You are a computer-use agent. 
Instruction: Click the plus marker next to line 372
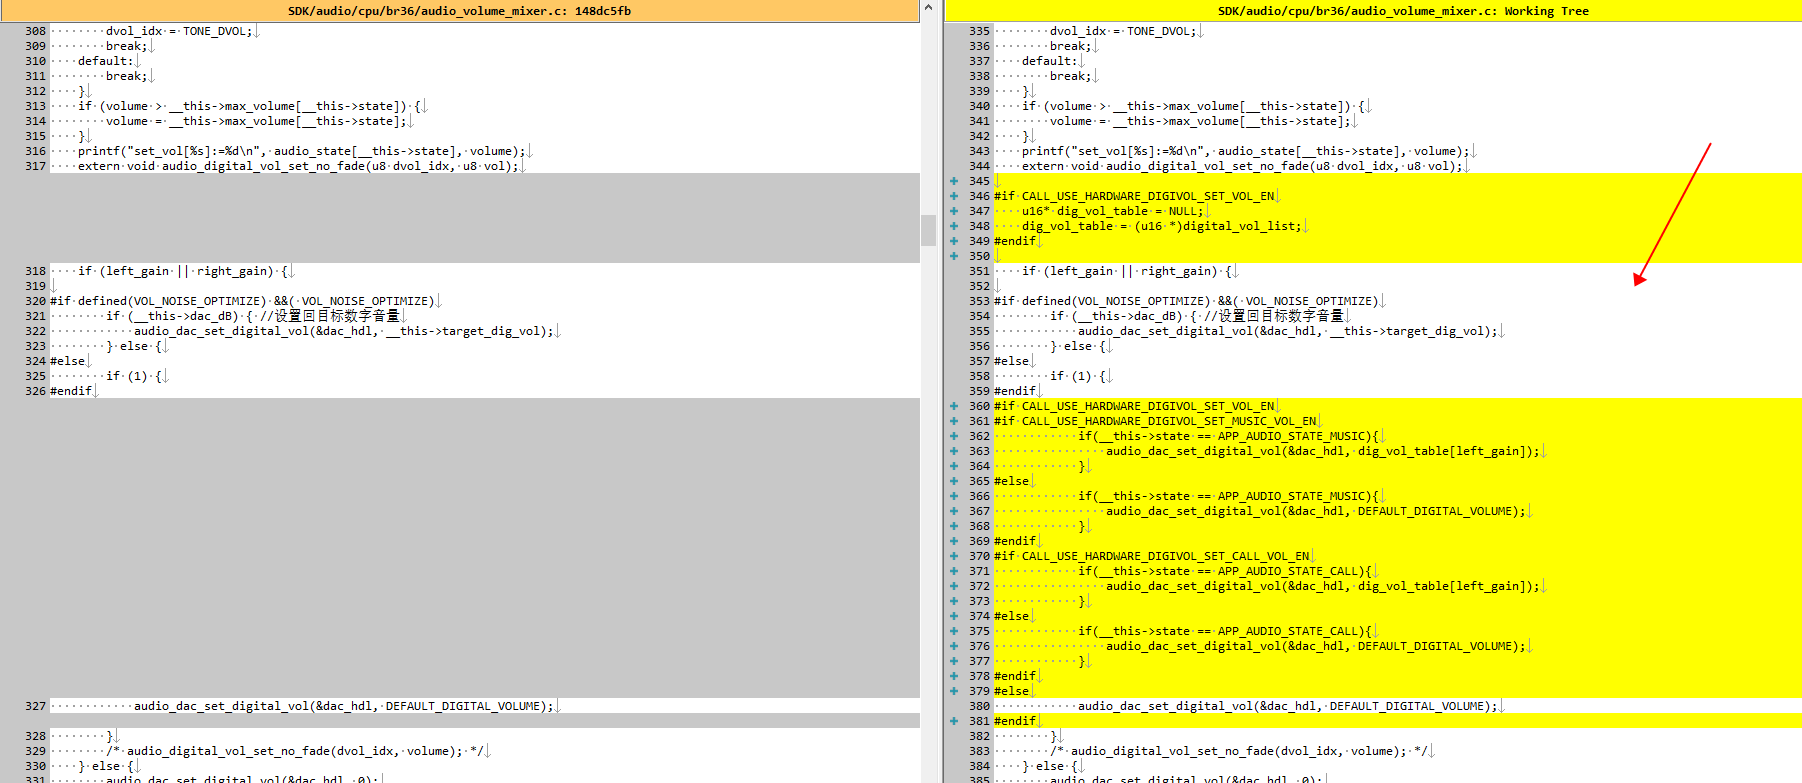(954, 586)
